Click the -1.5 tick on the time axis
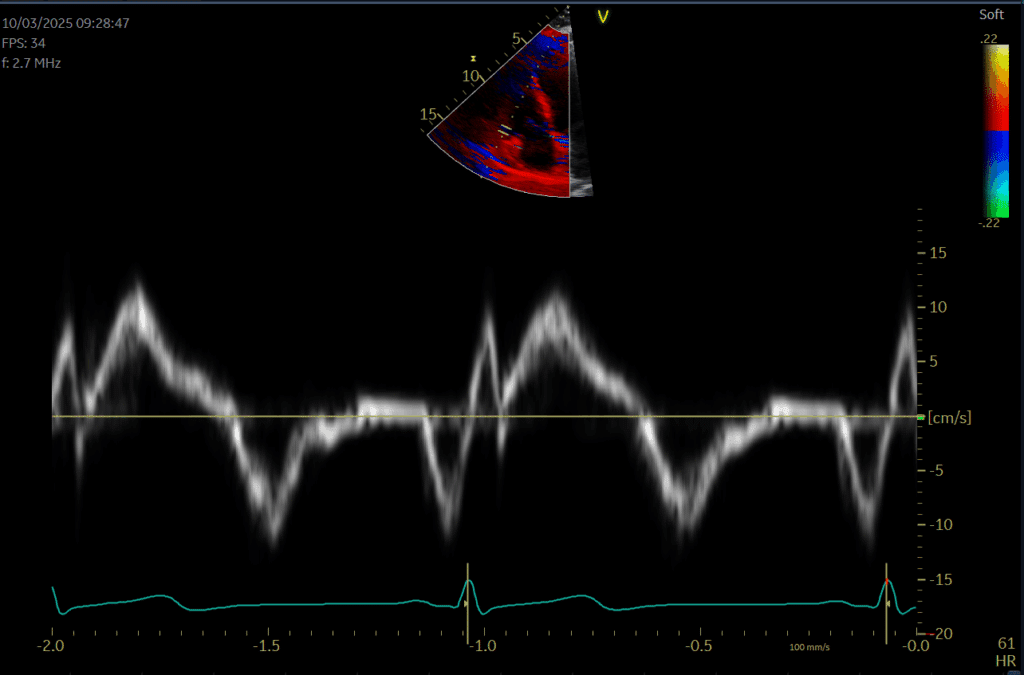 [x=267, y=647]
